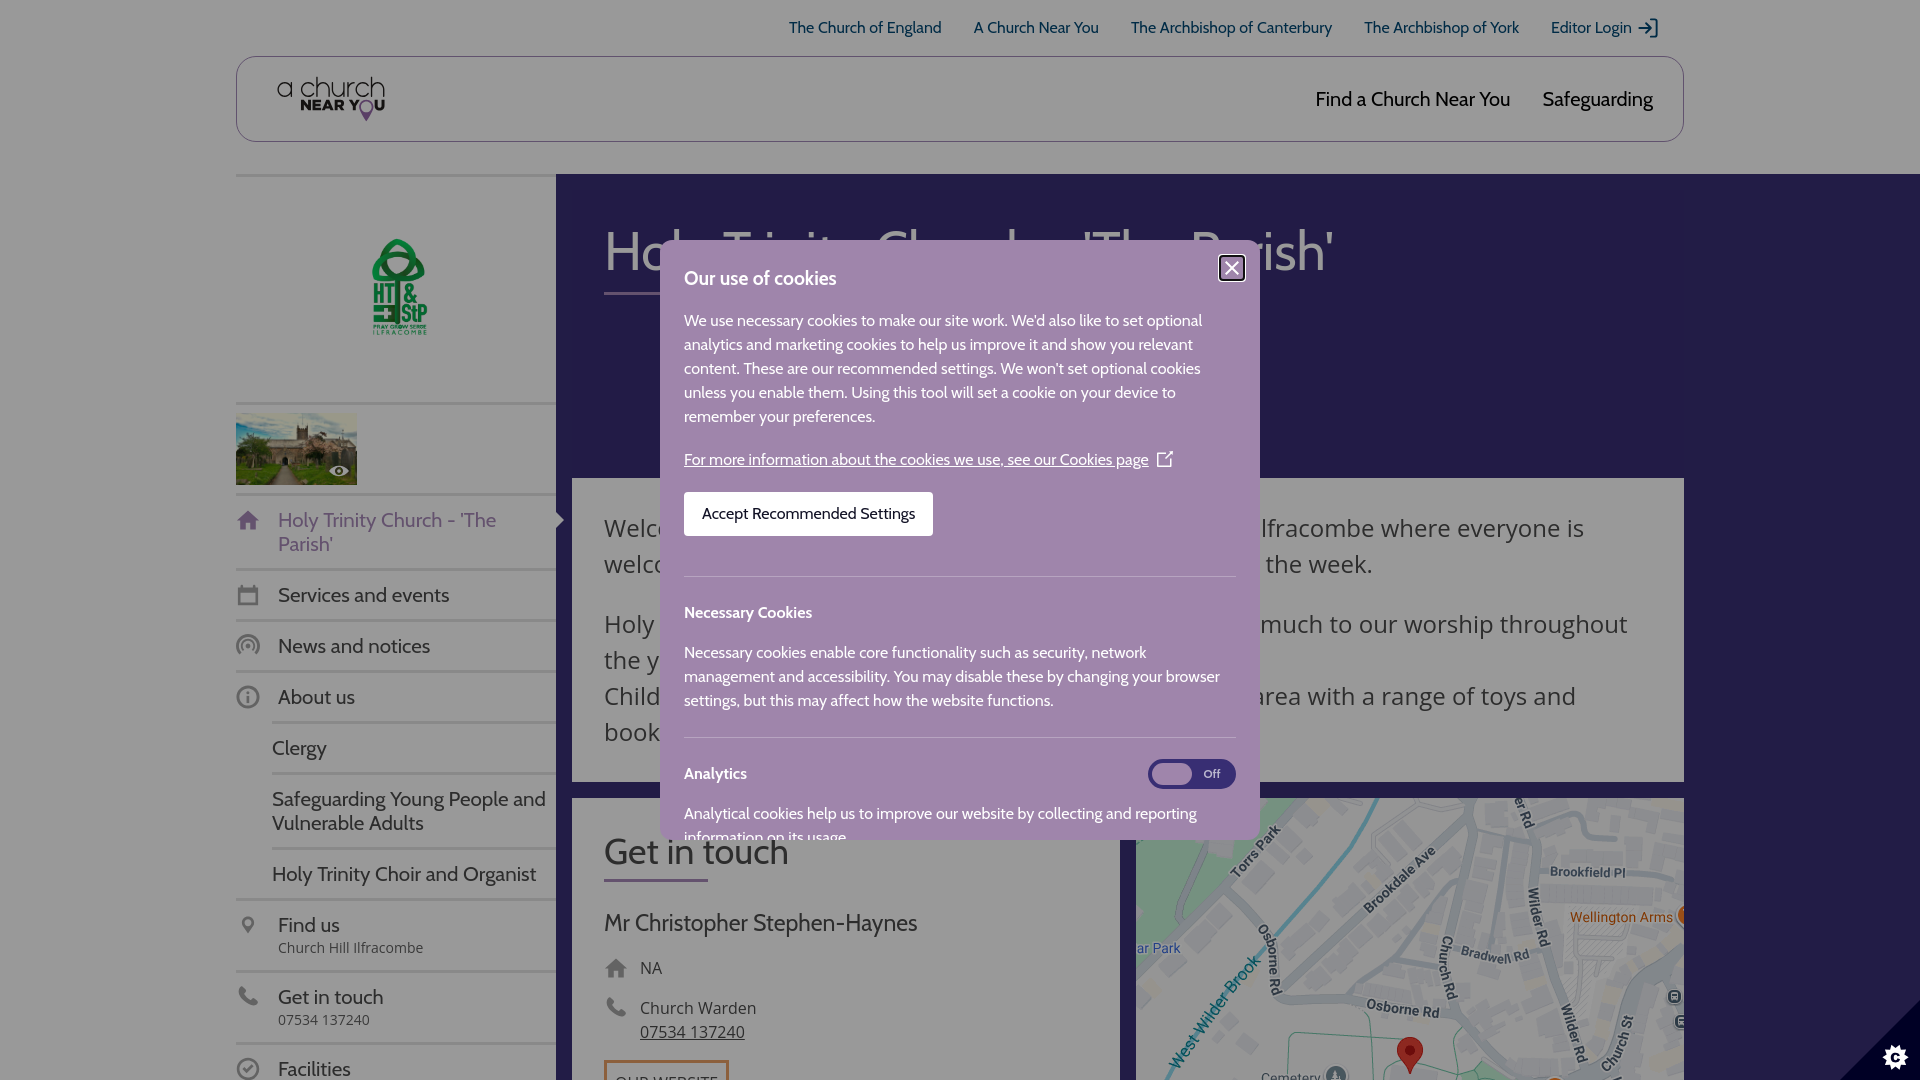Click checkmark icon beside Facilities

(x=248, y=1068)
